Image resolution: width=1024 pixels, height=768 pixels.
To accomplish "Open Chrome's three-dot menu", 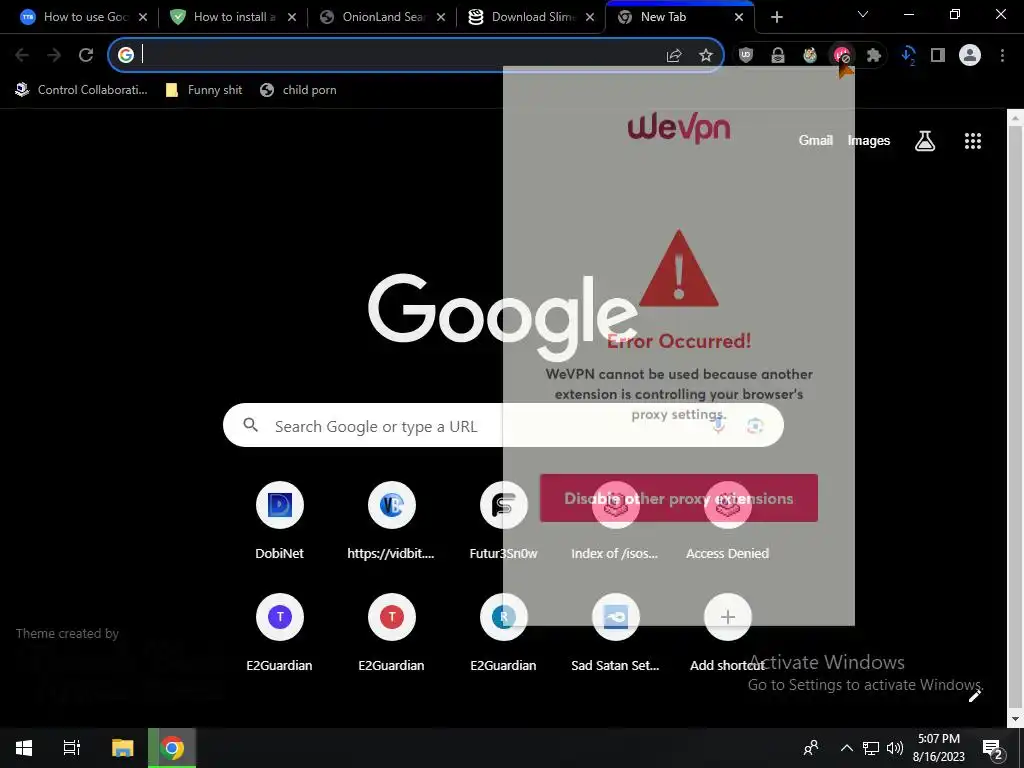I will pos(1002,56).
